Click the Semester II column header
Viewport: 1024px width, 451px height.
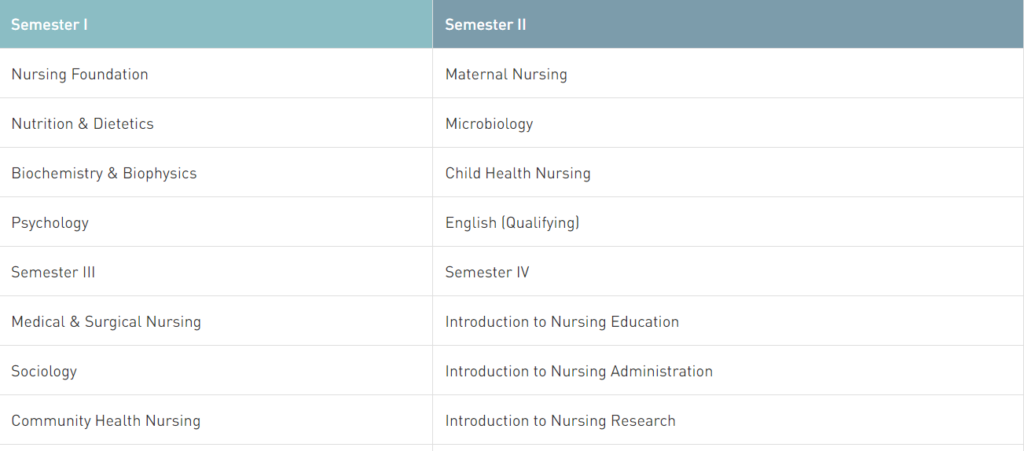click(x=486, y=24)
